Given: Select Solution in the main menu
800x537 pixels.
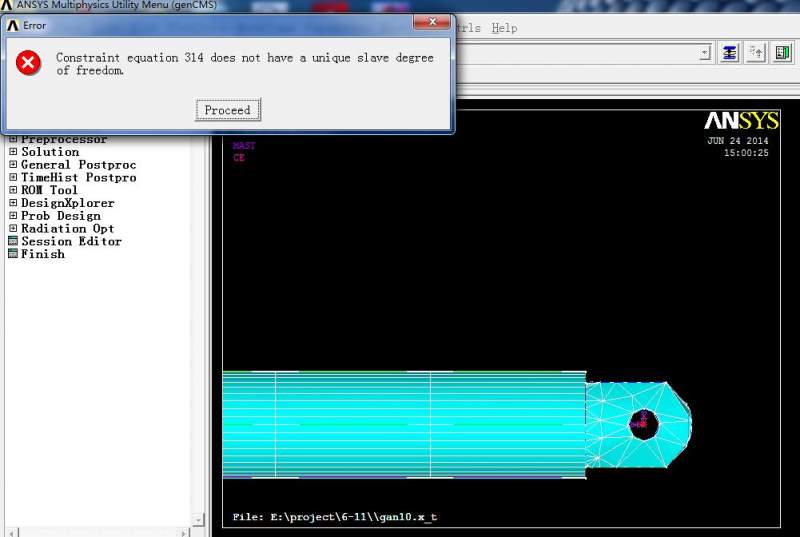Looking at the screenshot, I should pyautogui.click(x=50, y=151).
